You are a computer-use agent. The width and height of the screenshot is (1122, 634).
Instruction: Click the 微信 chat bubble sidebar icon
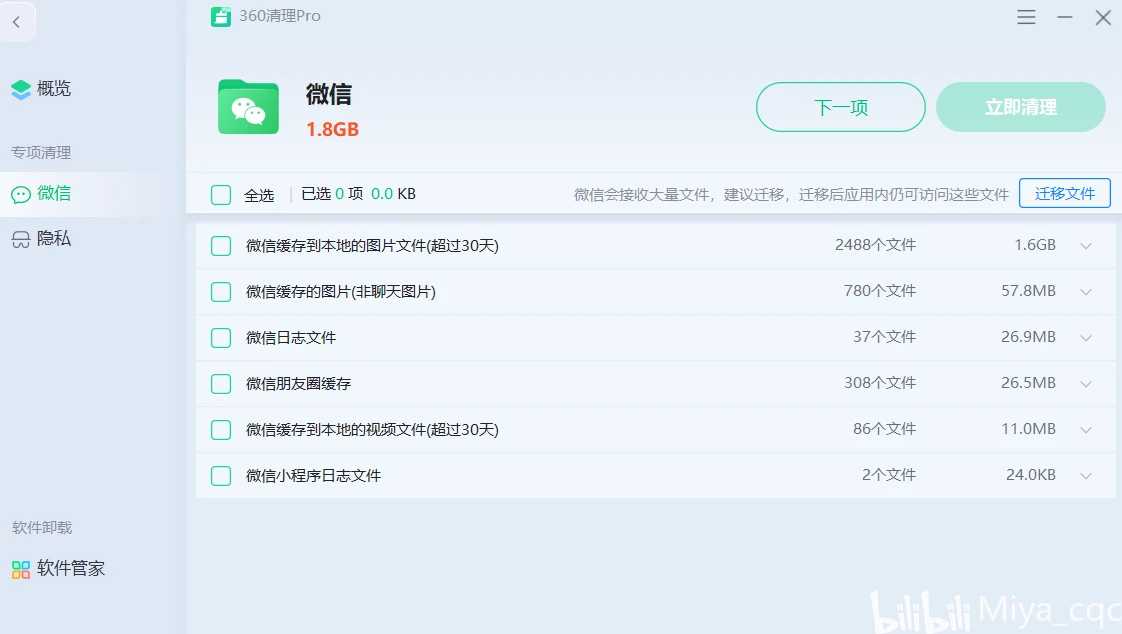tap(21, 194)
